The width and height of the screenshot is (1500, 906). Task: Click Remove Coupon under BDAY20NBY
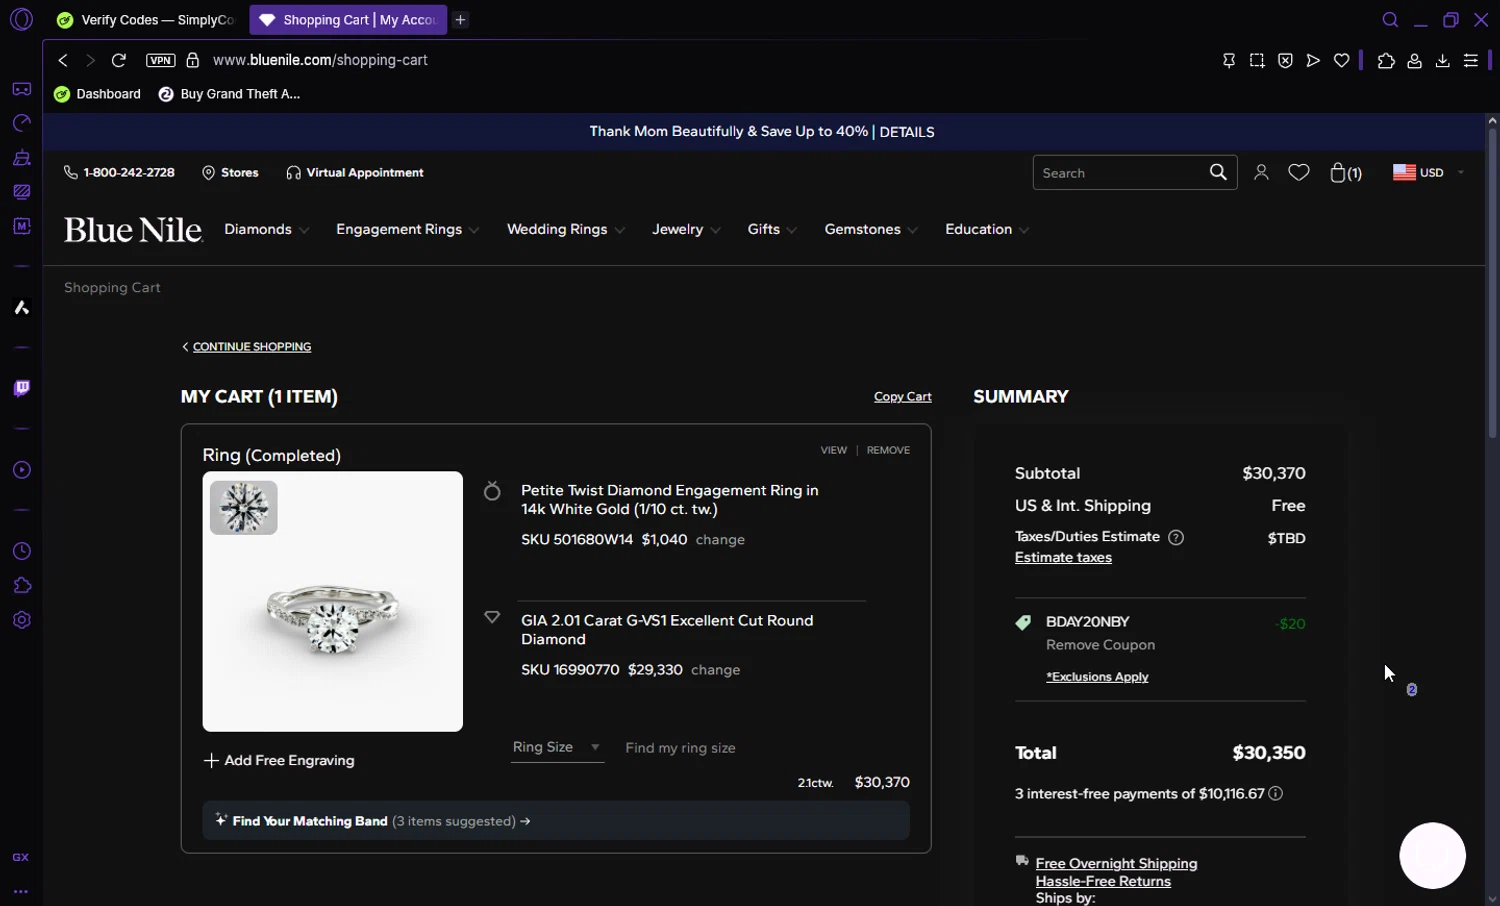coord(1100,645)
